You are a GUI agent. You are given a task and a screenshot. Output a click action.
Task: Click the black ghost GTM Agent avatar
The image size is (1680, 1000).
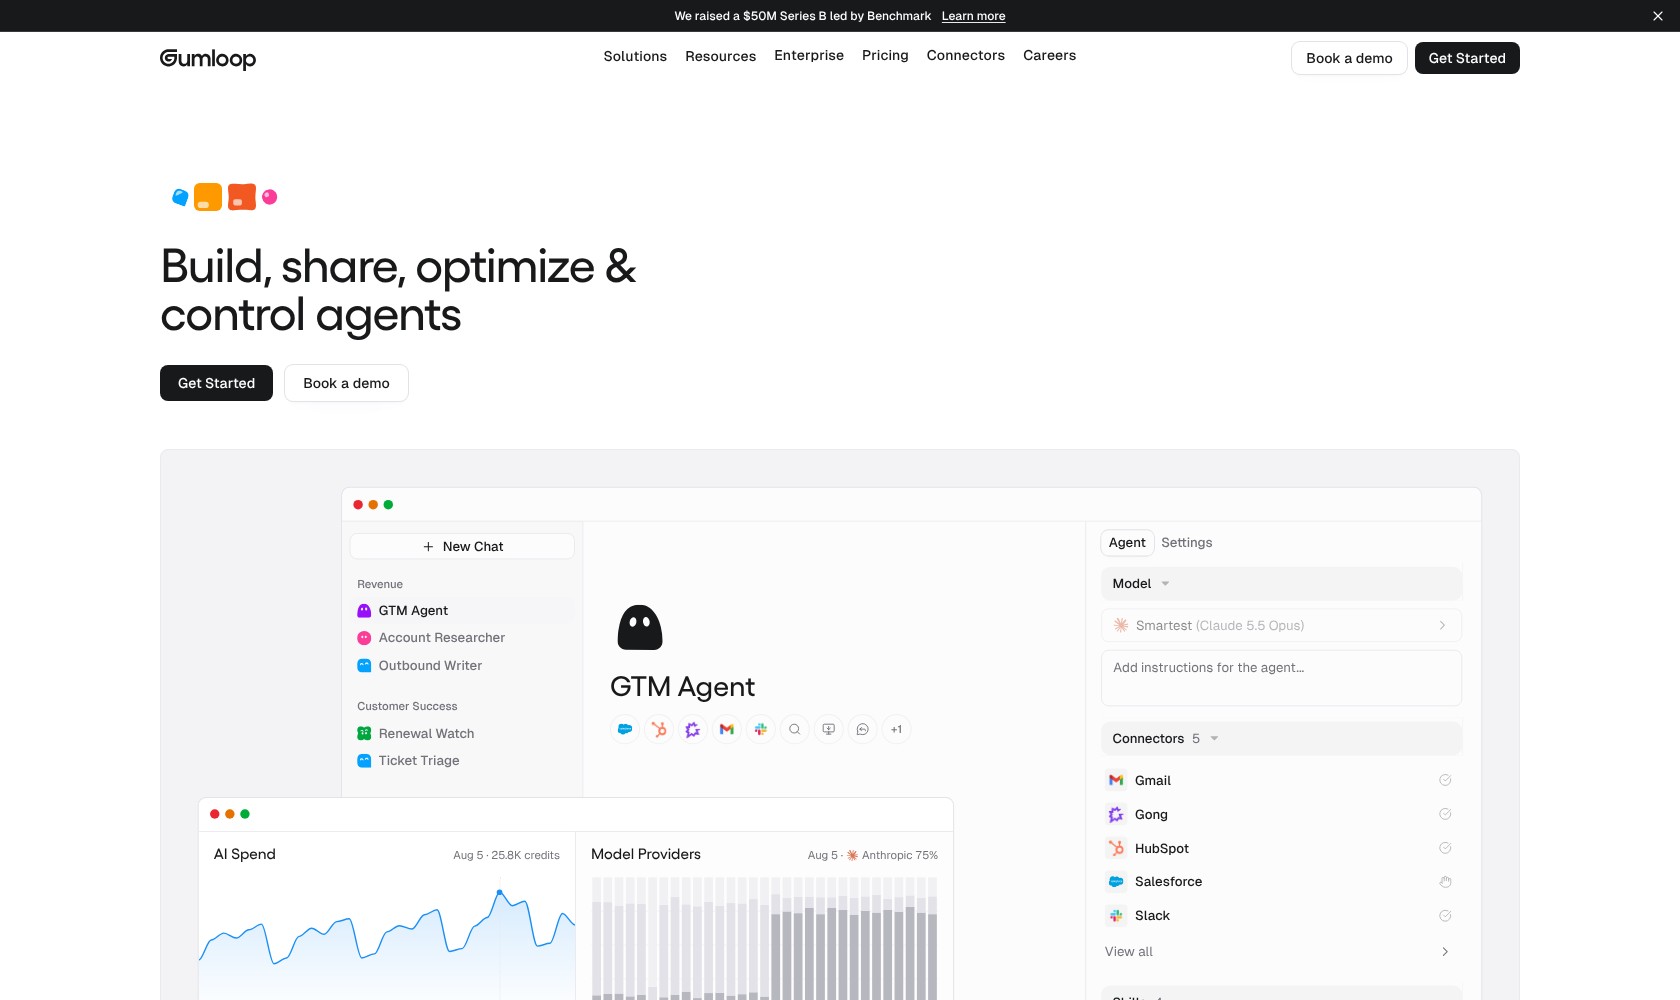640,628
